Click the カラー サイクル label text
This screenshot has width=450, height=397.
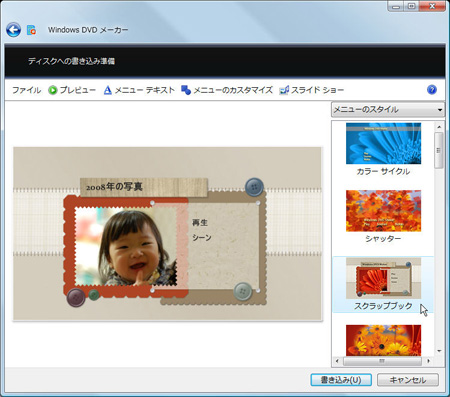point(383,171)
